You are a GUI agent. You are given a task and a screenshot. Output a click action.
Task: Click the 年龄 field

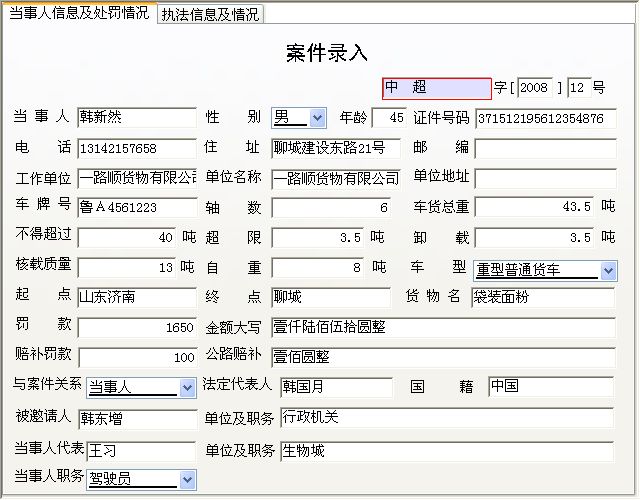(389, 118)
